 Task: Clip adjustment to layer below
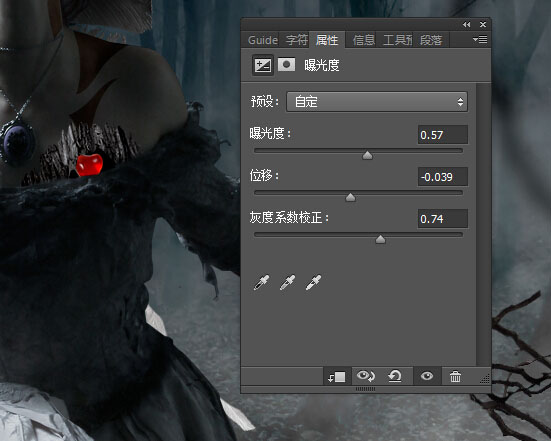[337, 377]
